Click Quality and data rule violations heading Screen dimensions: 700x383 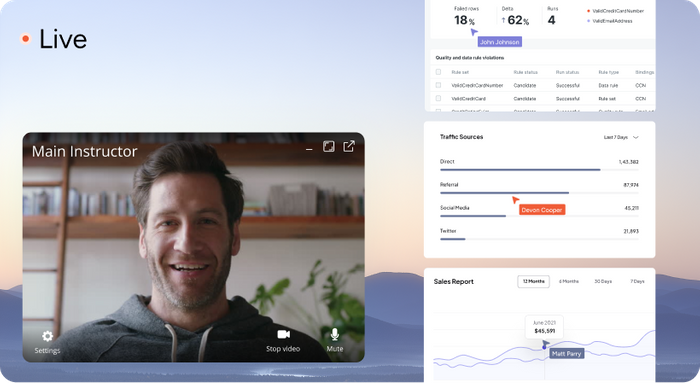470,58
